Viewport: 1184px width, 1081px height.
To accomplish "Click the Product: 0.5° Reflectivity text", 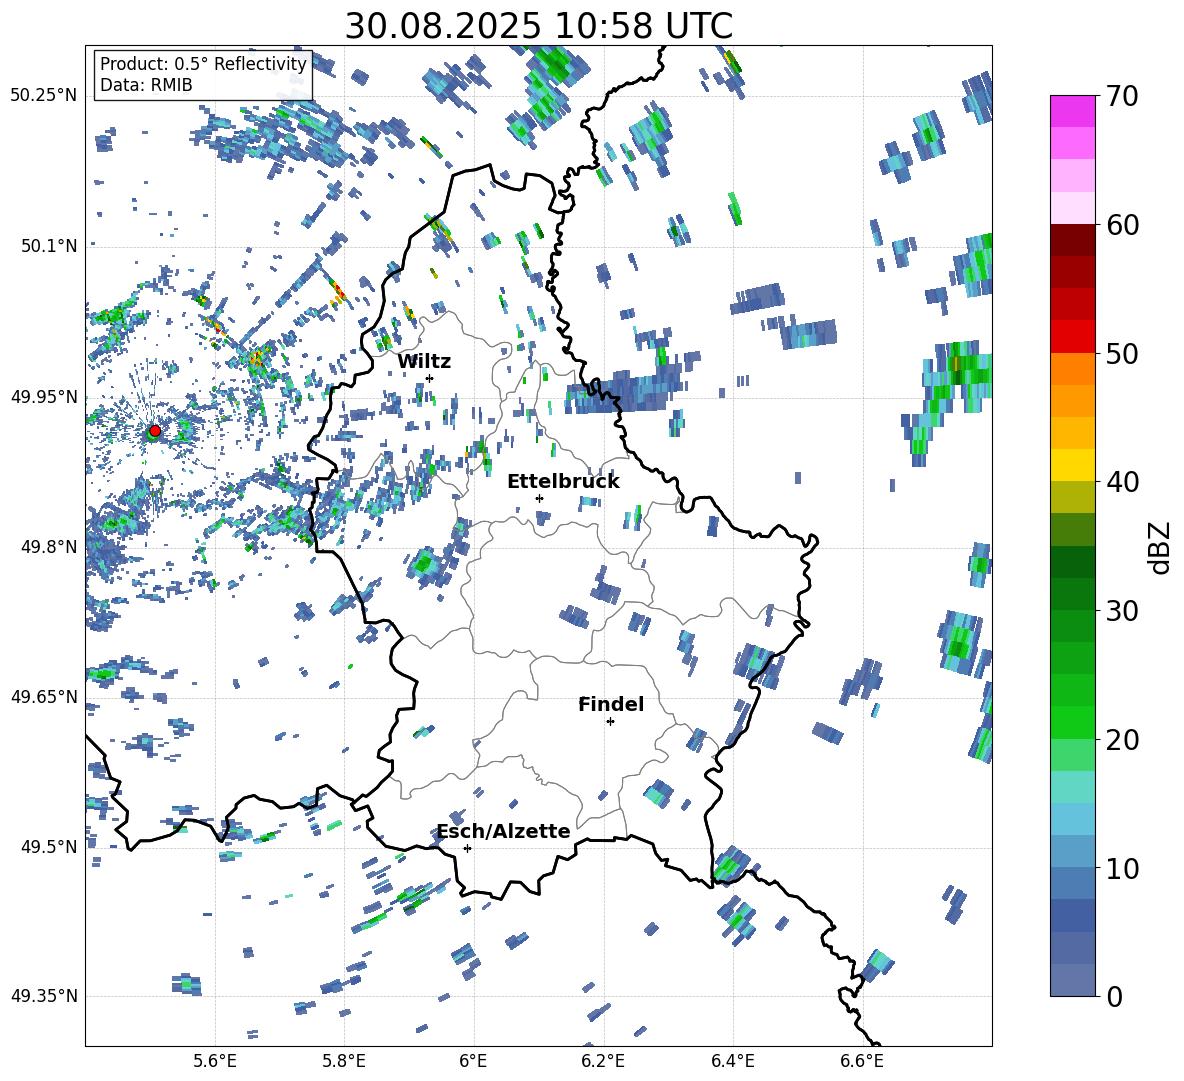I will [203, 63].
